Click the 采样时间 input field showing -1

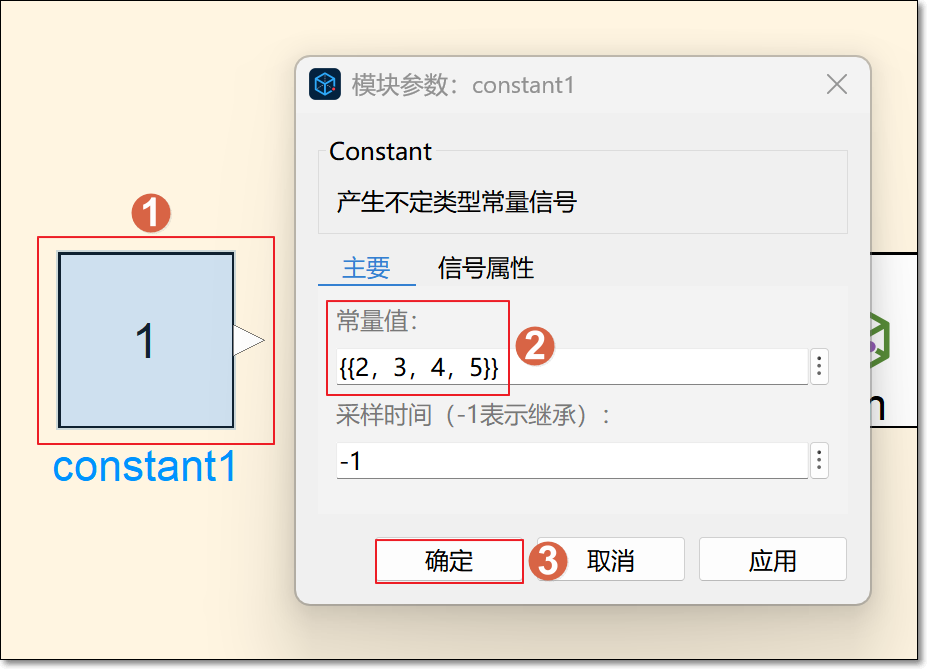pos(570,462)
